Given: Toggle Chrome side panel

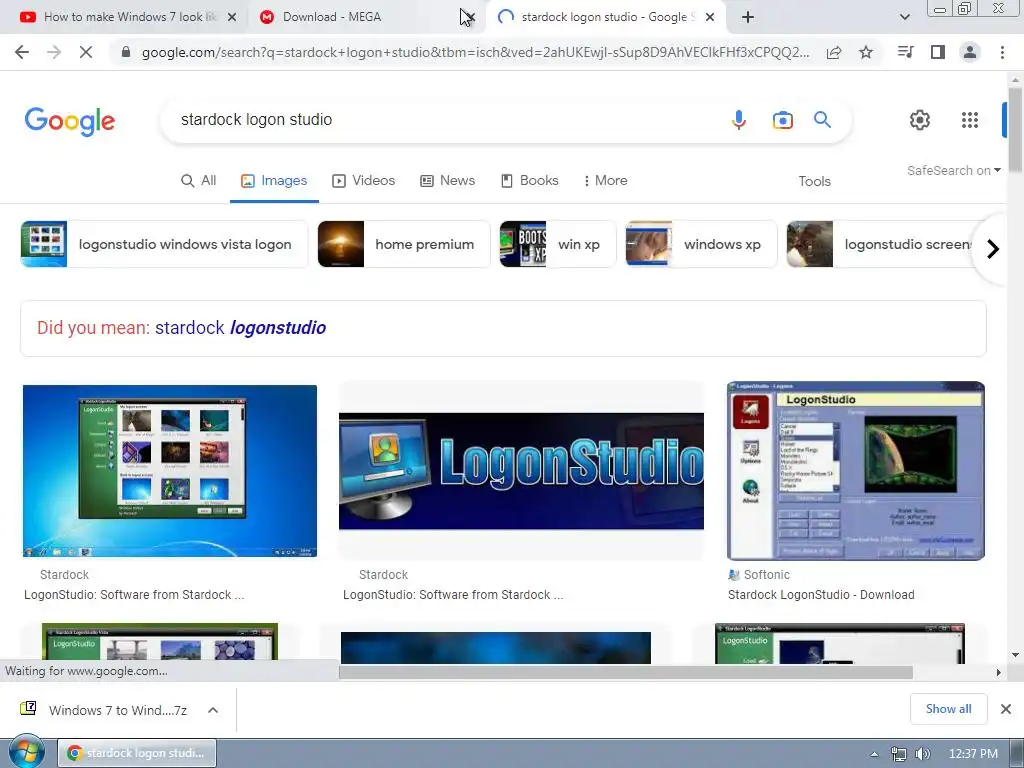Looking at the screenshot, I should tap(938, 52).
